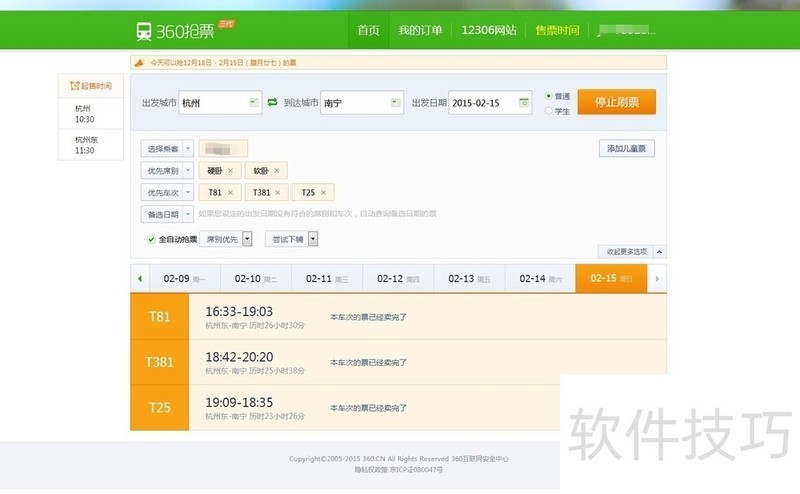Click the T381 train number block
This screenshot has width=800, height=494.
pos(160,362)
